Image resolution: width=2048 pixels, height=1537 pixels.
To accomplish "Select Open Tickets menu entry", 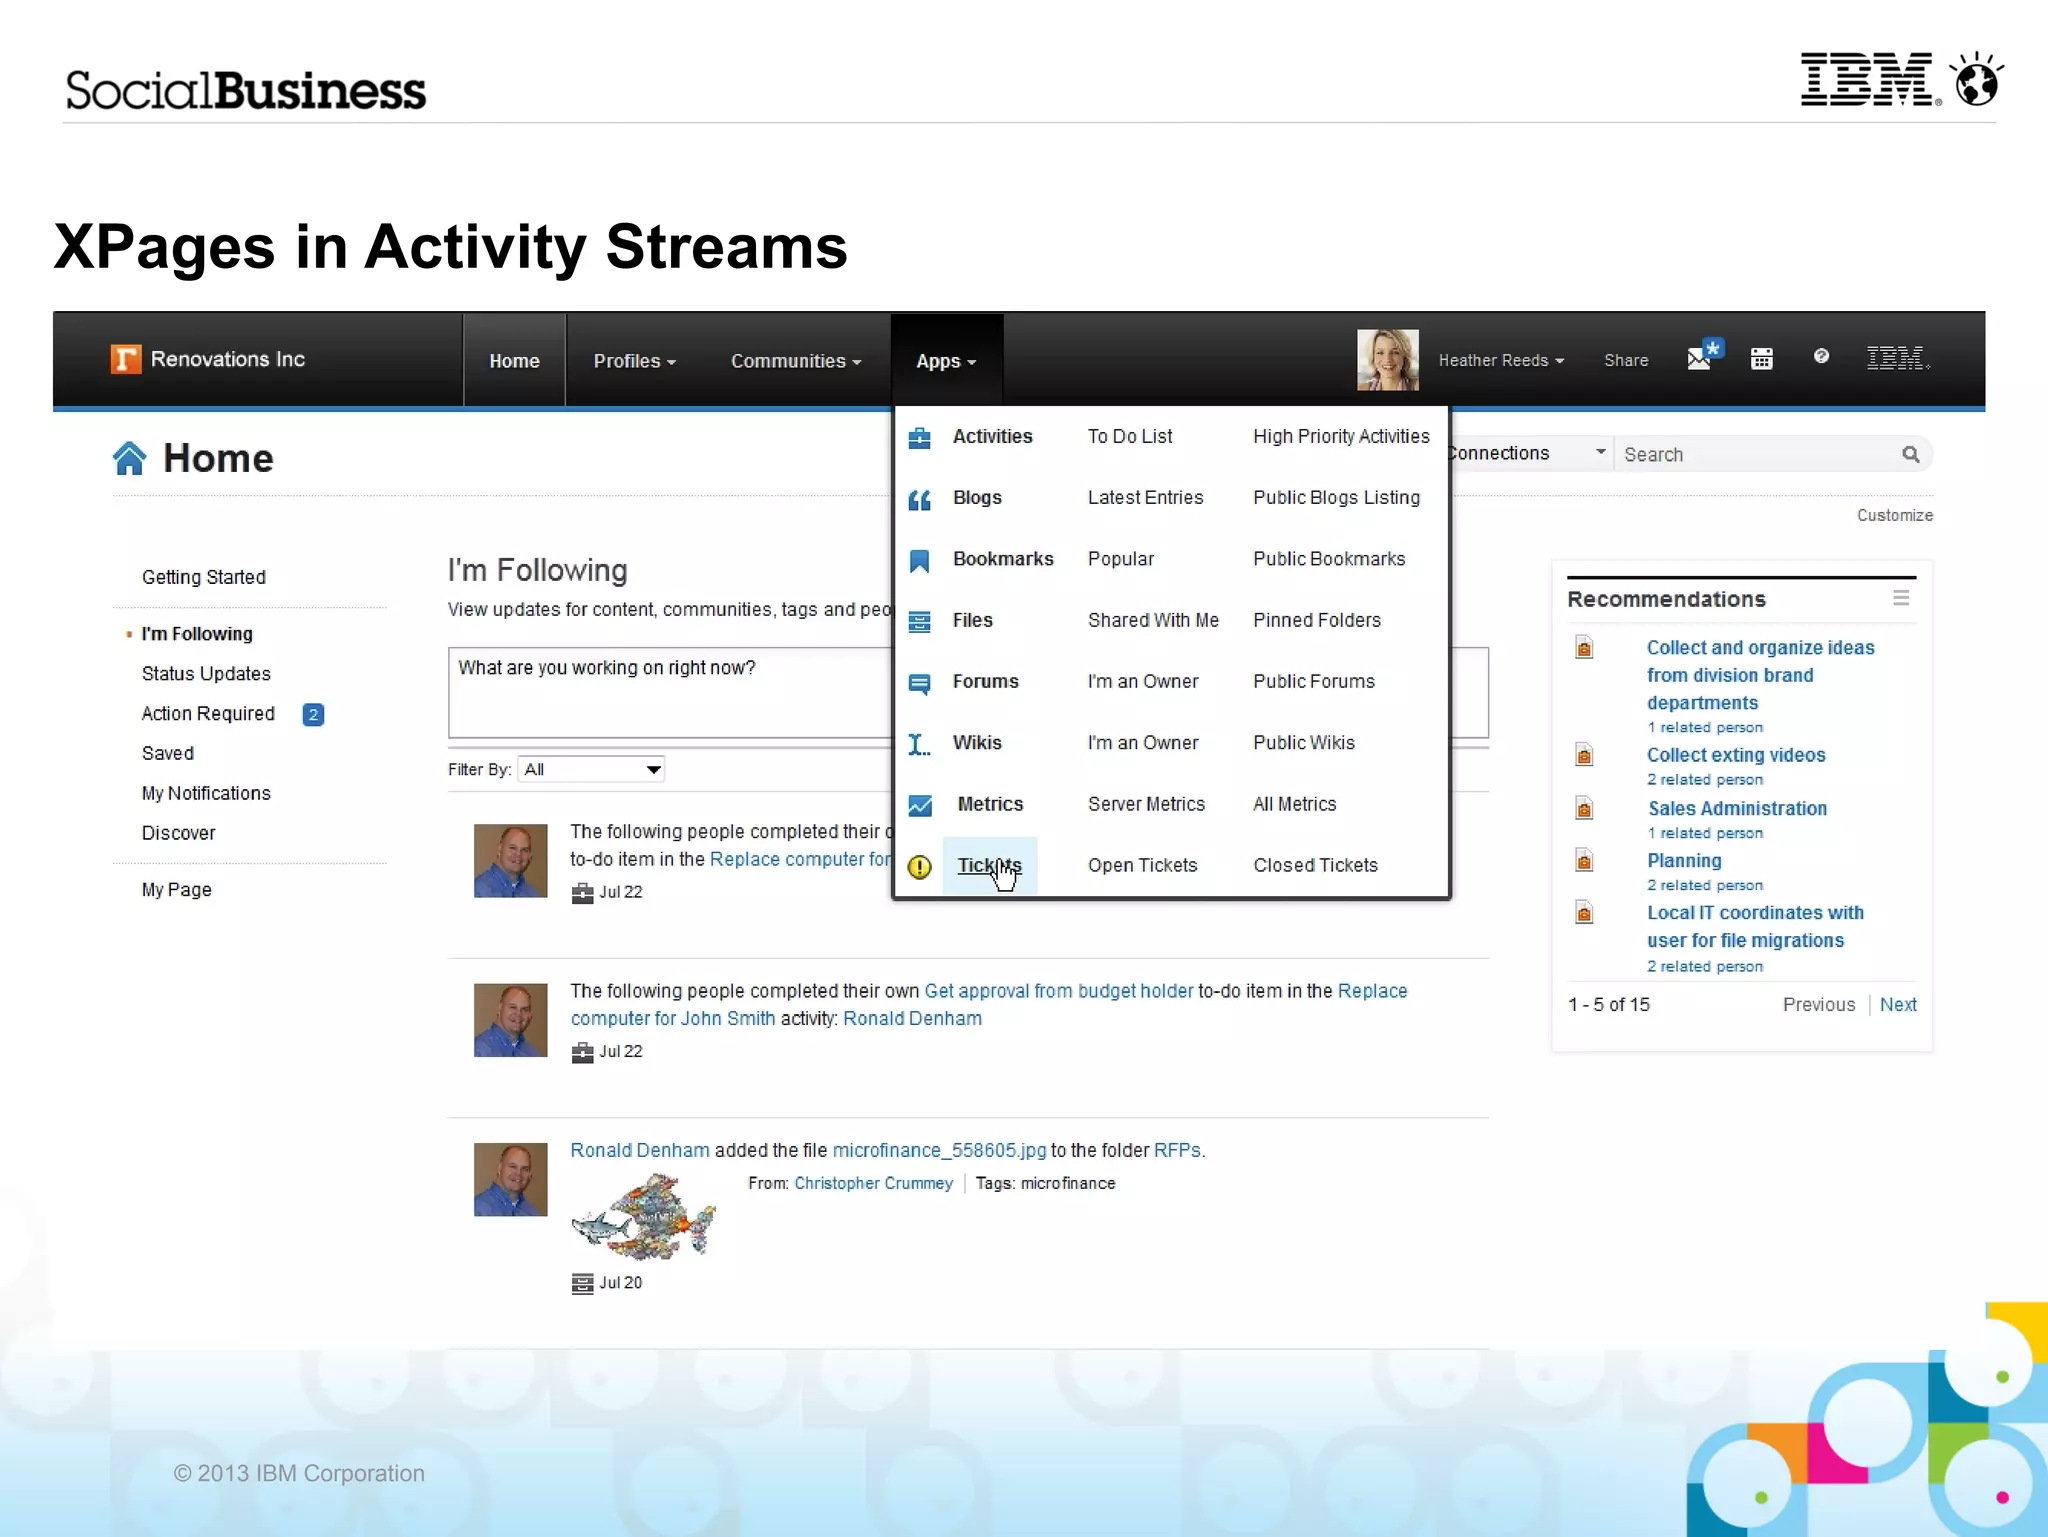I will pyautogui.click(x=1142, y=865).
